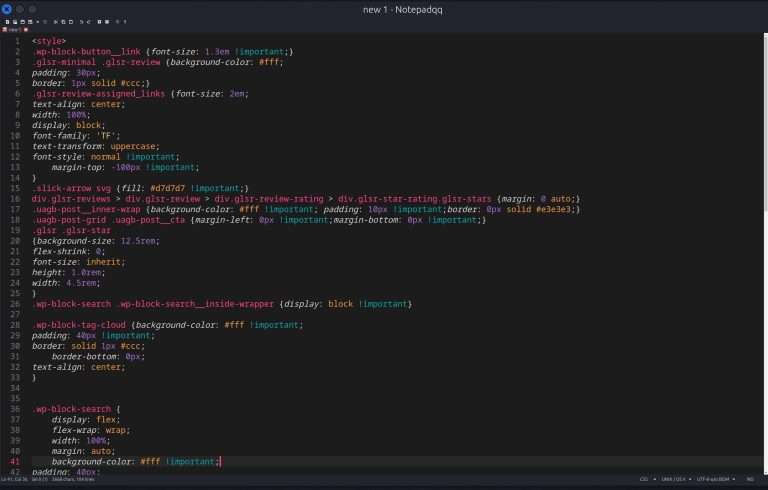The image size is (768, 490).
Task: Click the Save All toolbar icon
Action: click(30, 22)
